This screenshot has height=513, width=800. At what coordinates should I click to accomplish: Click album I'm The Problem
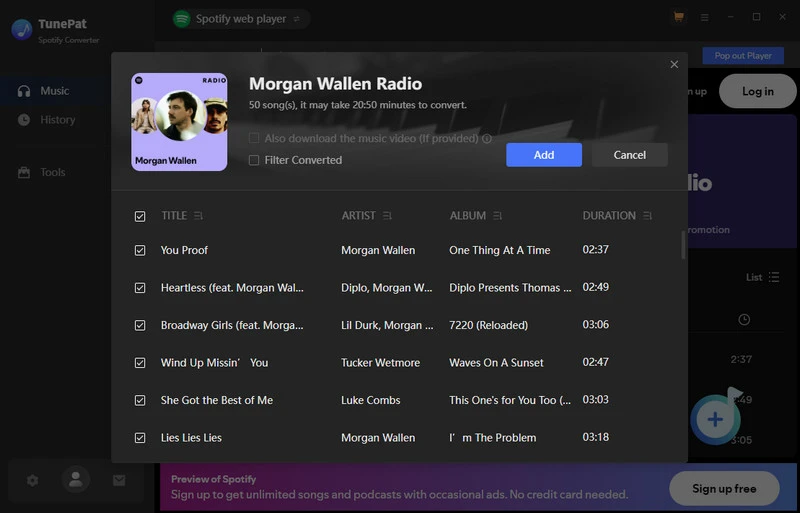click(x=492, y=437)
